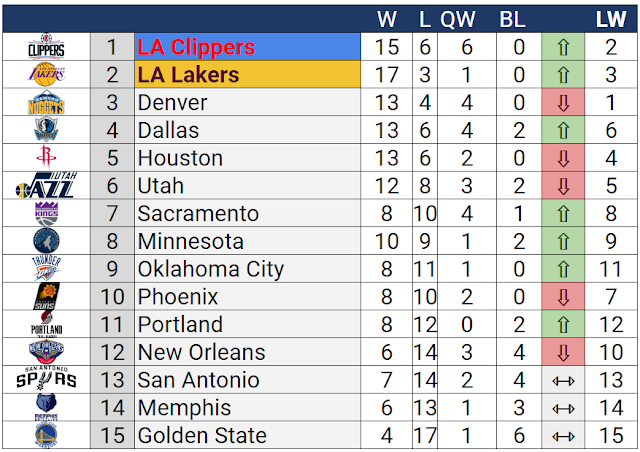
Task: Click the Houston Rockets logo
Action: tap(45, 158)
